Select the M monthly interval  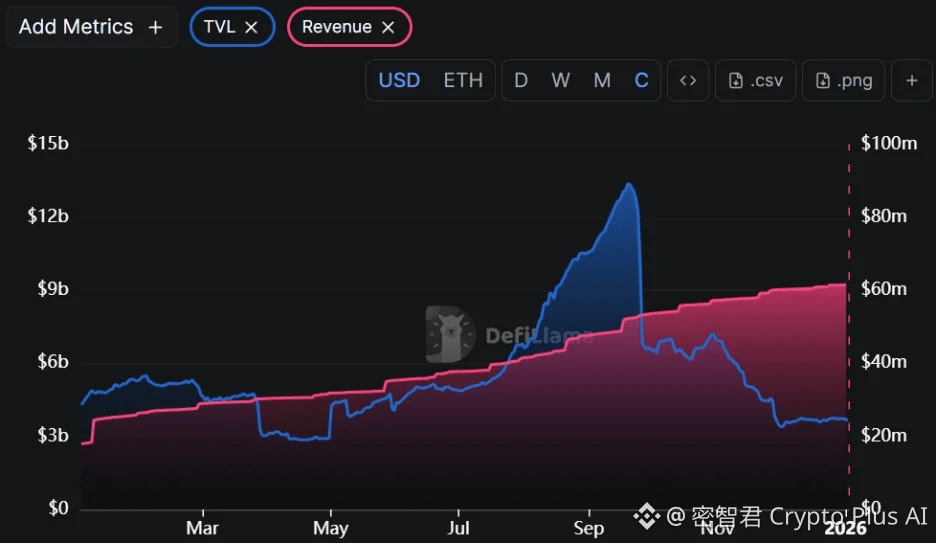click(602, 81)
